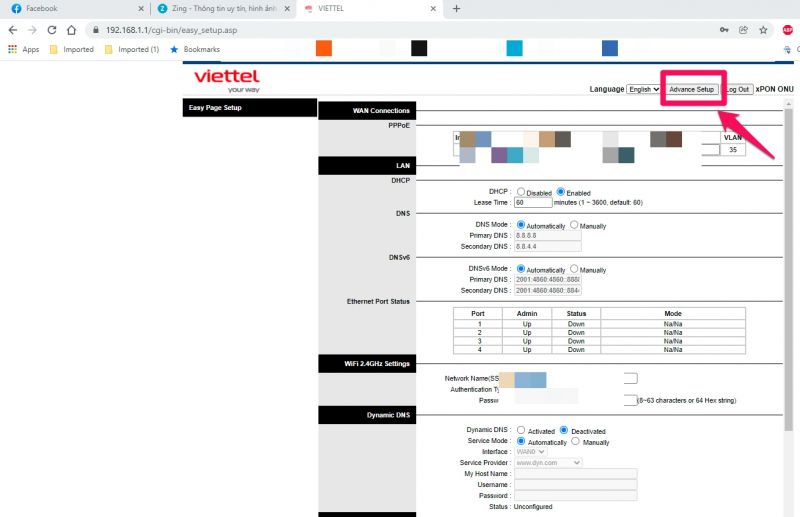Open the browser home page icon
Screen dimensions: 800x517
(71, 30)
